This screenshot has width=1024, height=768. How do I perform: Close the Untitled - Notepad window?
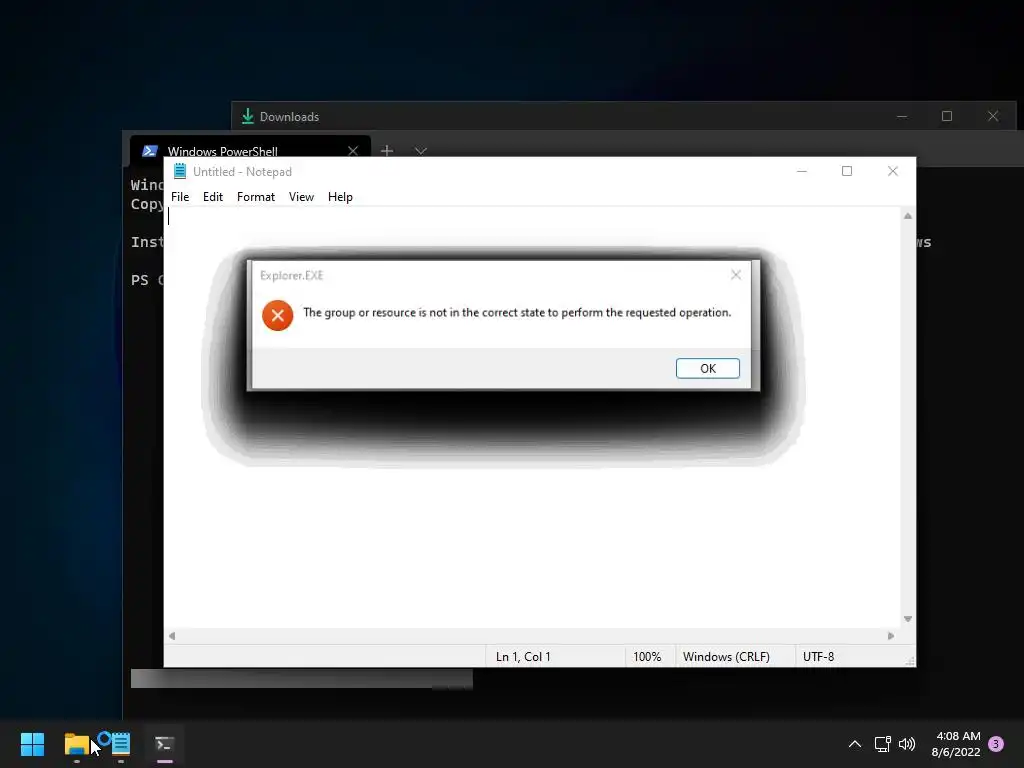point(893,171)
